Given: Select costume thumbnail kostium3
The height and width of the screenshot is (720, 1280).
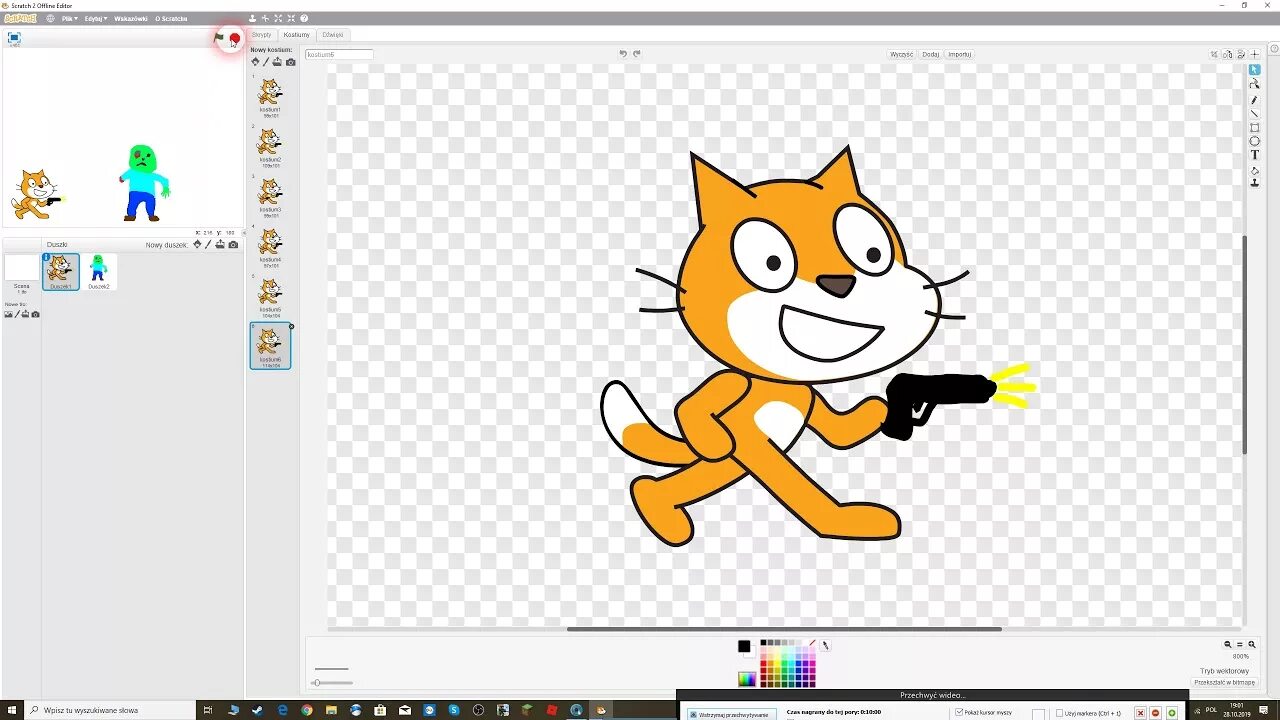Looking at the screenshot, I should coord(270,196).
